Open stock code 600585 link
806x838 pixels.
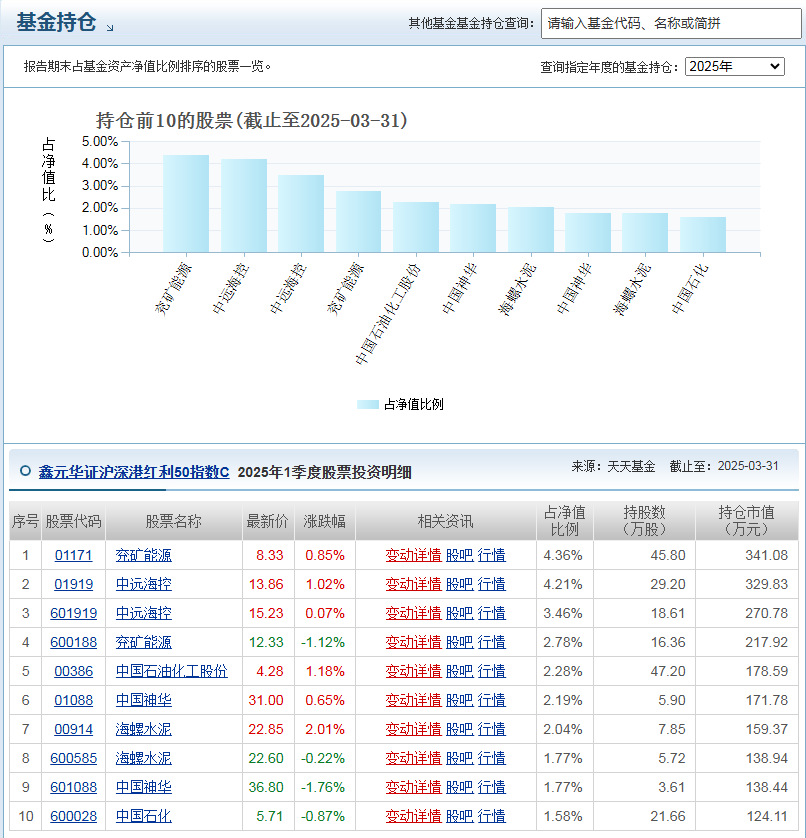(x=74, y=758)
